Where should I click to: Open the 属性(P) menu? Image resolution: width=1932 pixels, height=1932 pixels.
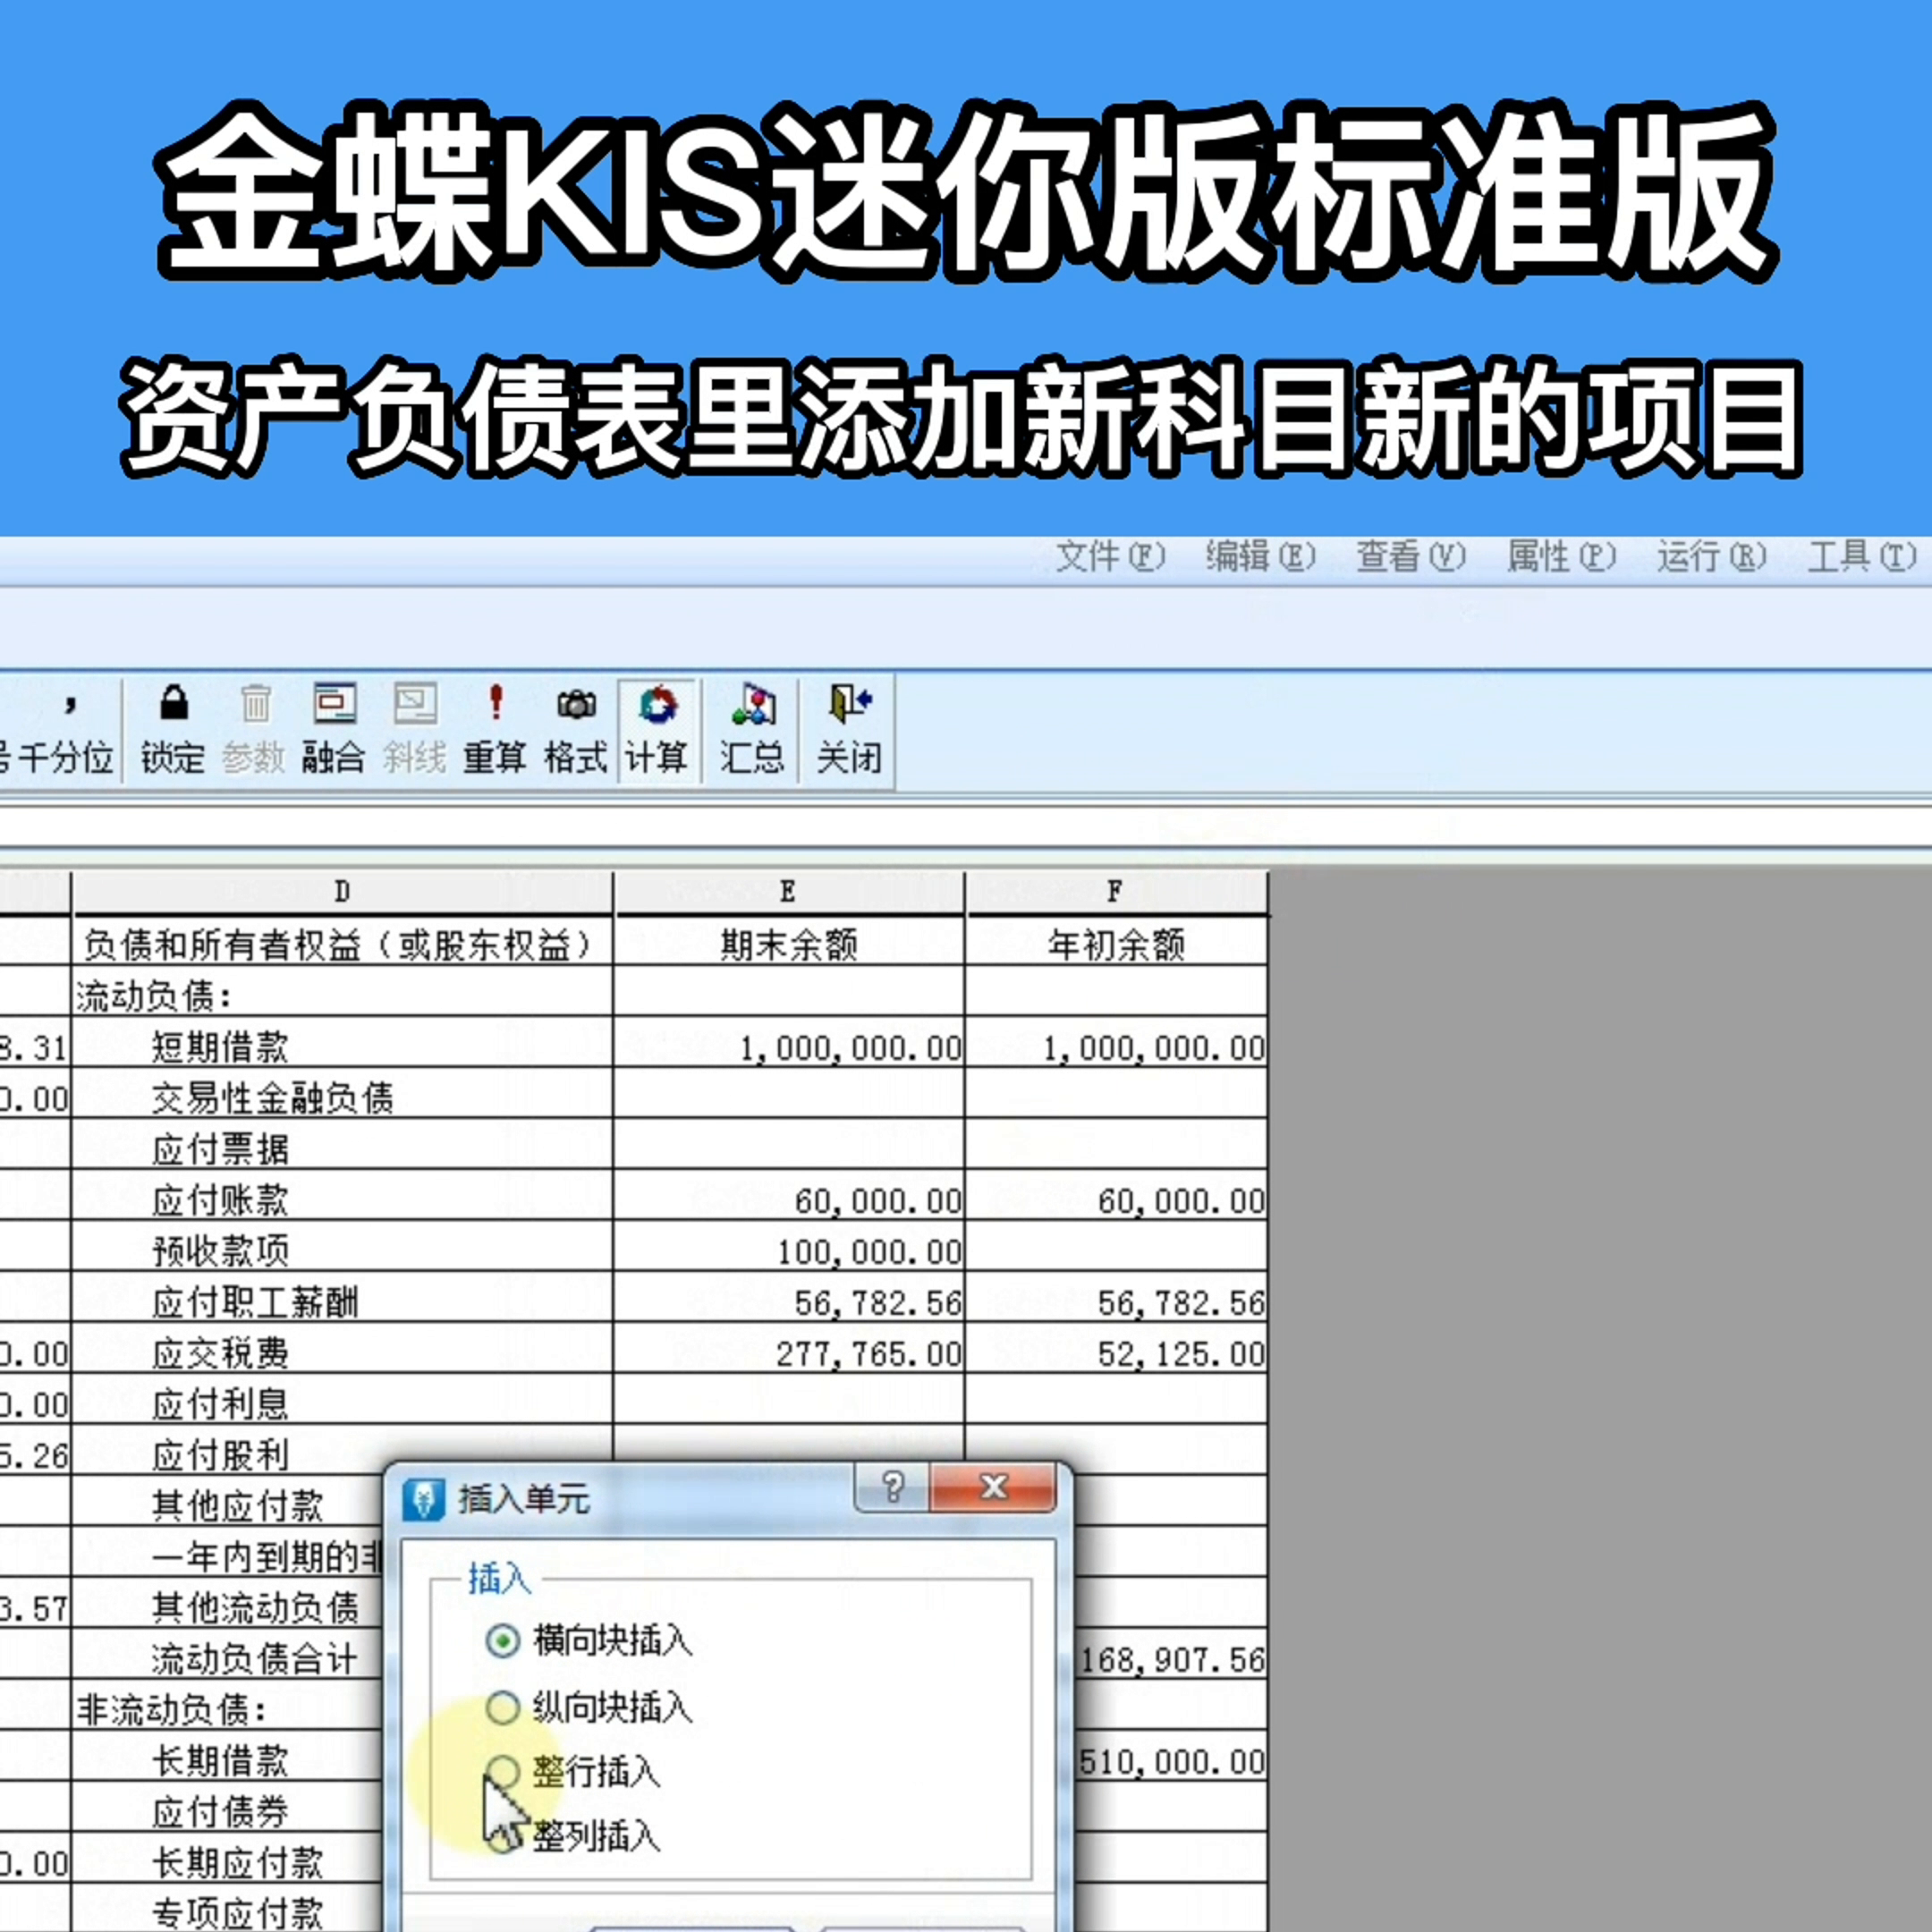coord(1561,556)
